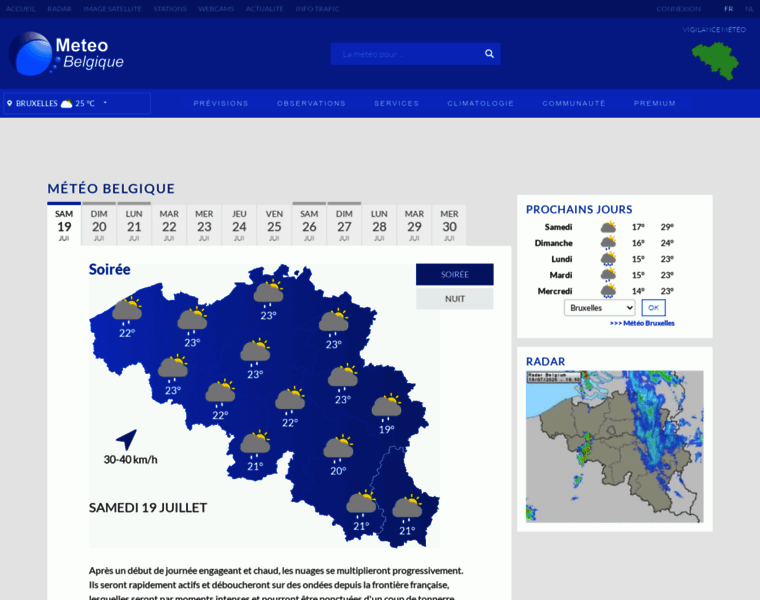Open the Prévisions menu
This screenshot has height=600, width=760.
pos(221,103)
